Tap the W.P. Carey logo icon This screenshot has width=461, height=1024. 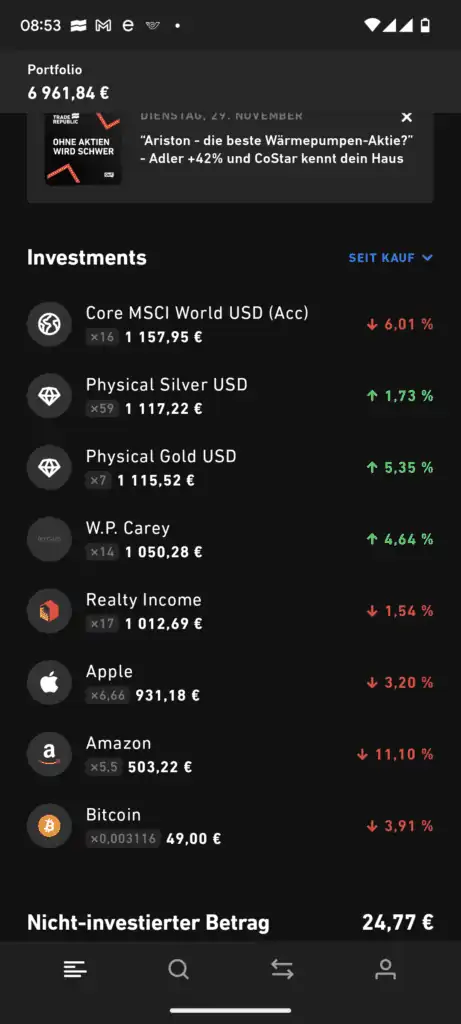click(x=49, y=539)
